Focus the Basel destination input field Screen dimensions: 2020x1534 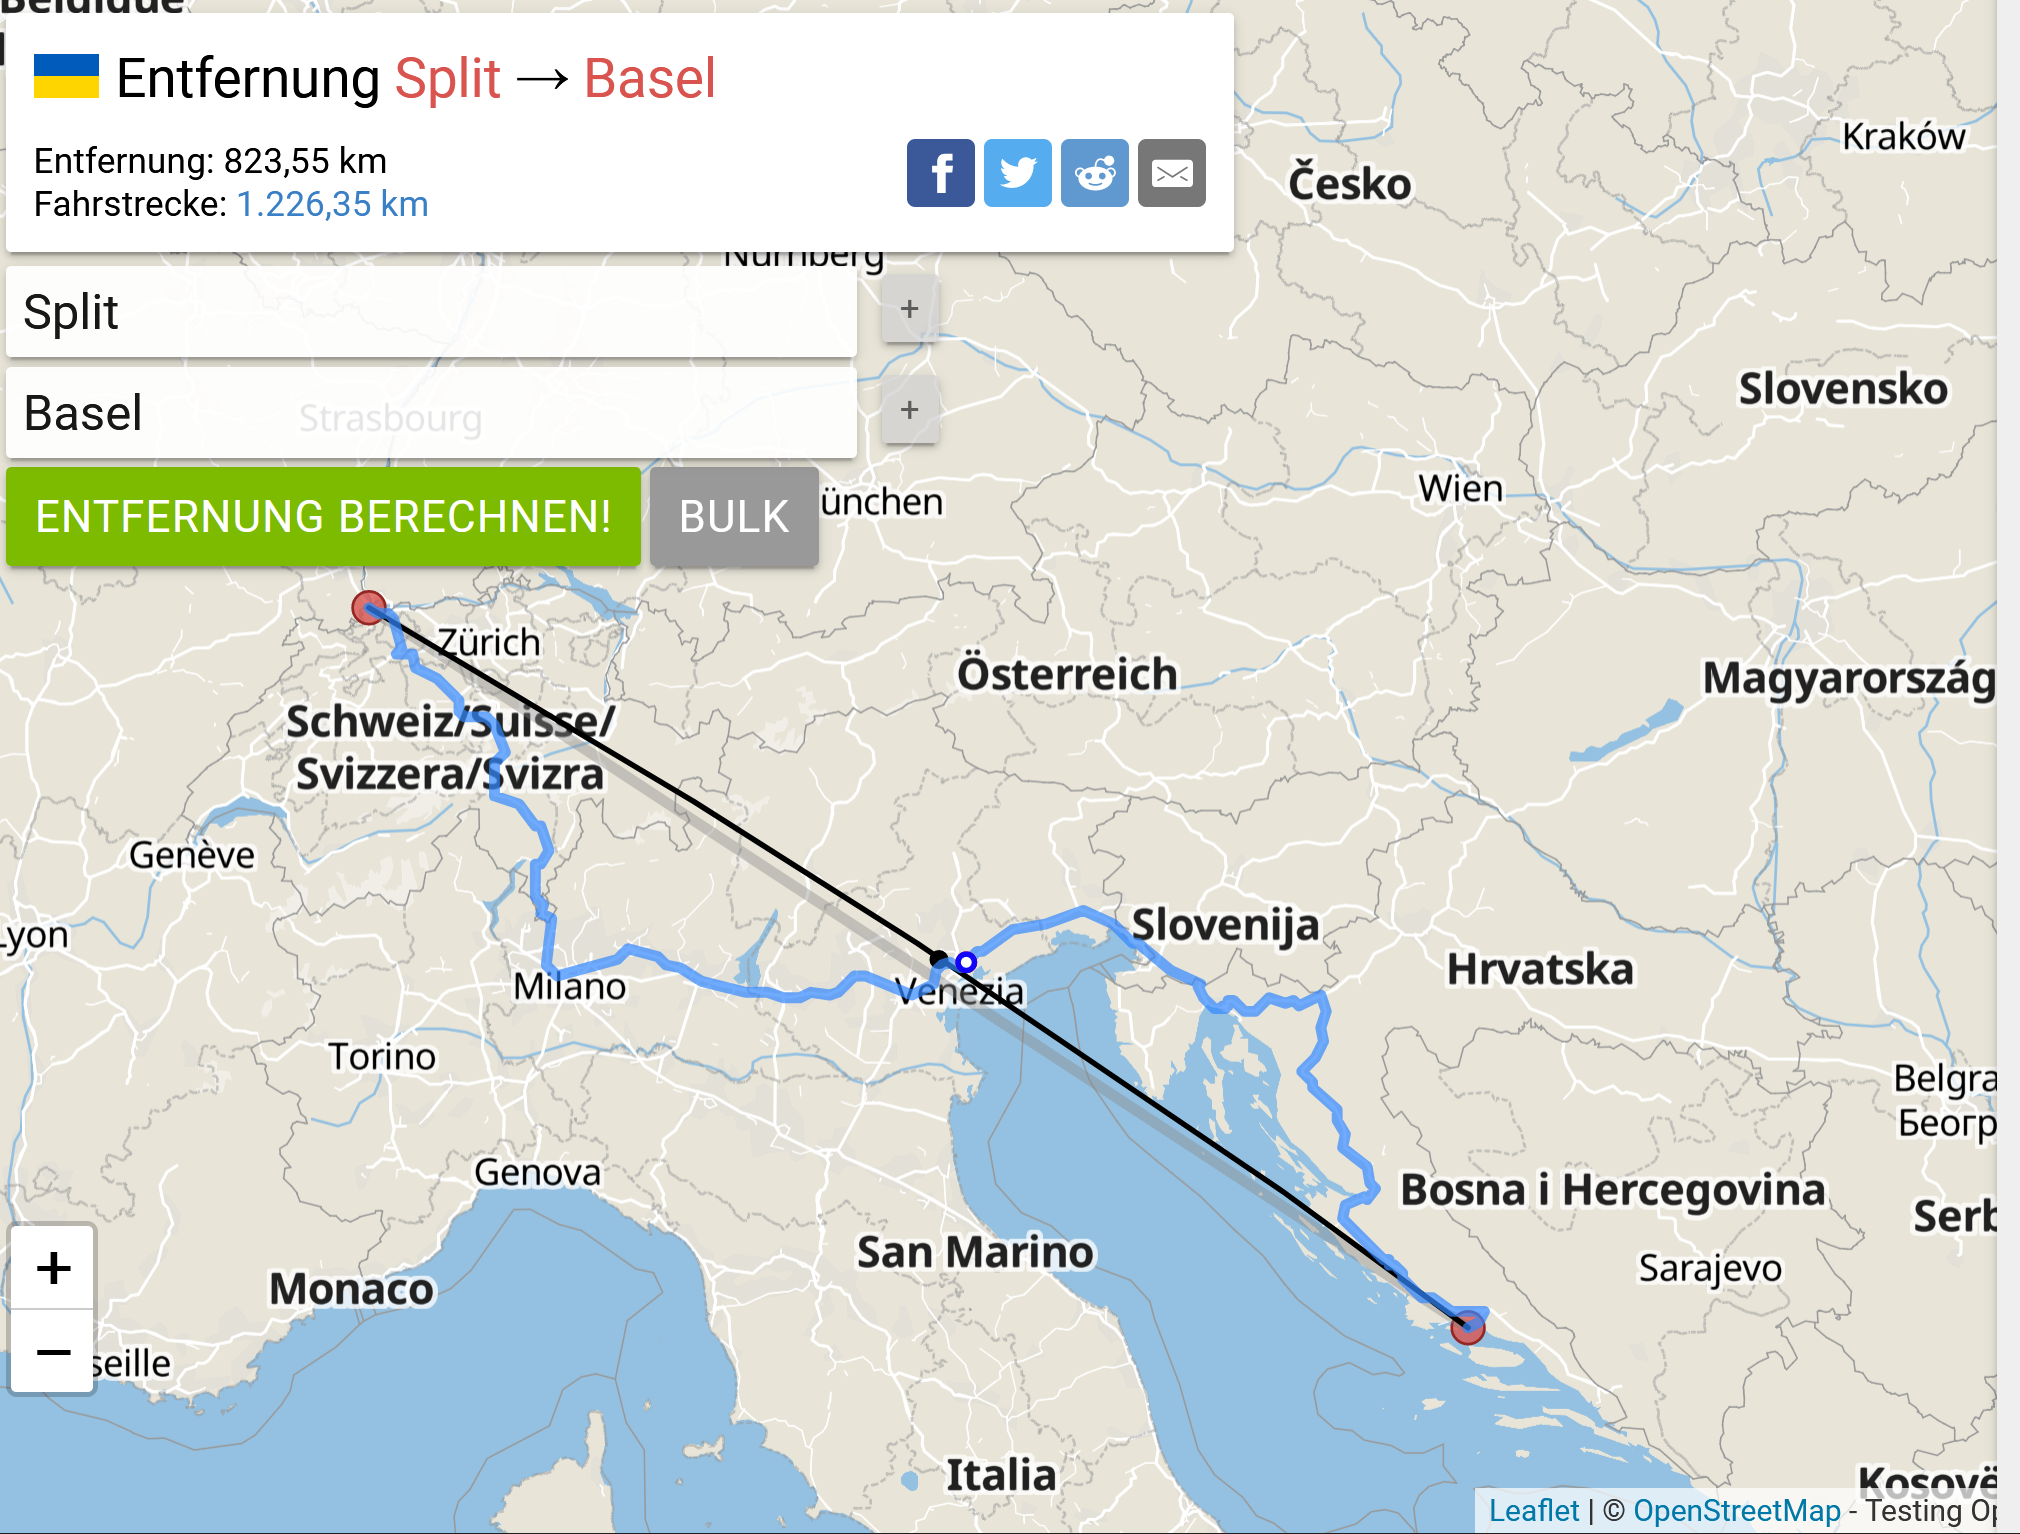pyautogui.click(x=431, y=413)
